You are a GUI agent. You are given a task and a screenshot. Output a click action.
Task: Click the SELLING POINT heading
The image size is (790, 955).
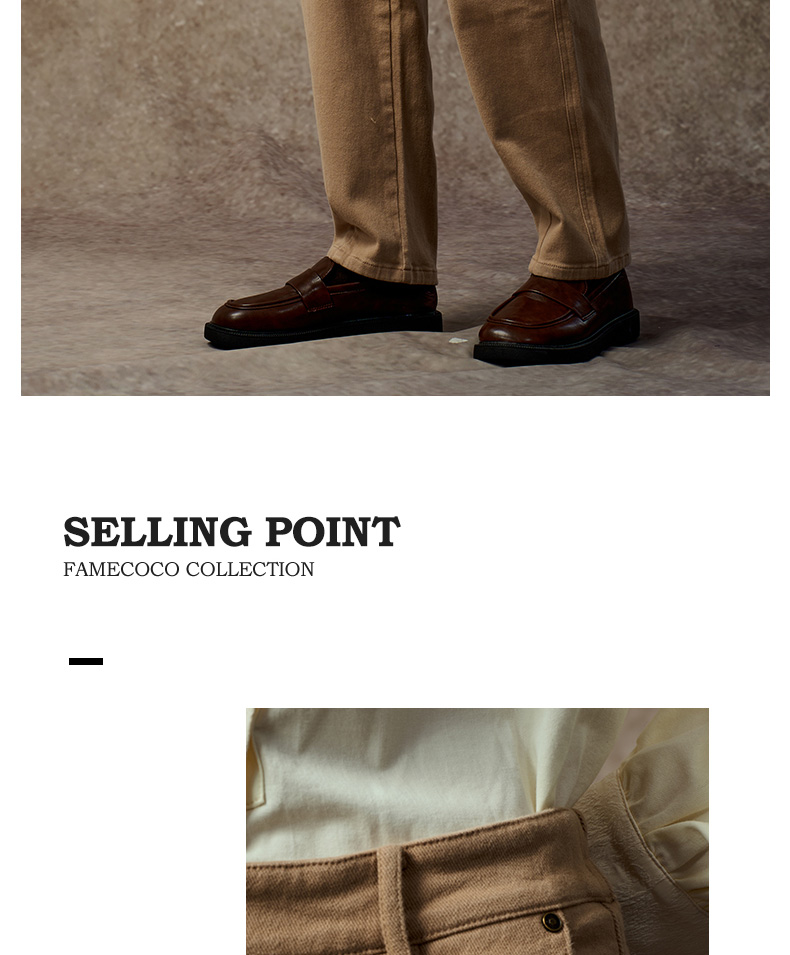coord(231,532)
